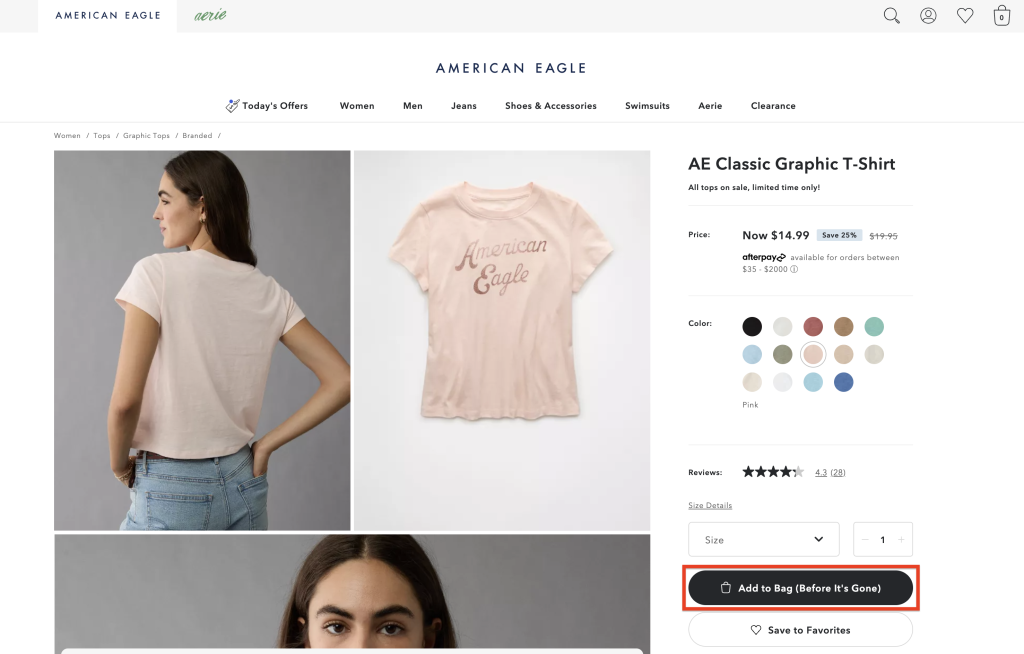1024x654 pixels.
Task: Click the American Eagle logo
Action: (x=513, y=68)
